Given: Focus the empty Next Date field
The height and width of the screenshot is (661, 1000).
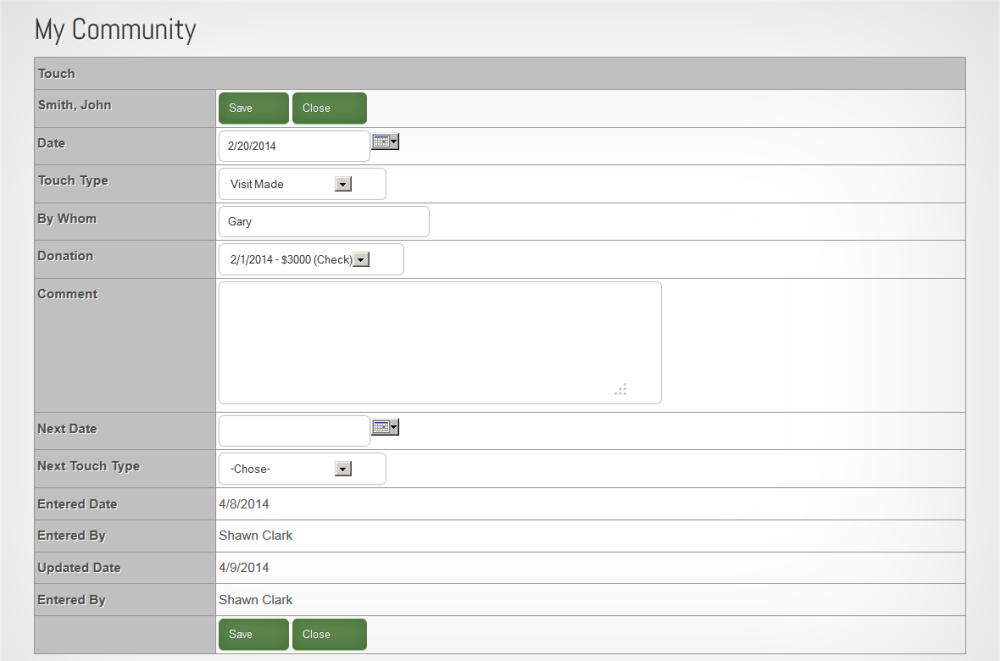Looking at the screenshot, I should (x=293, y=431).
